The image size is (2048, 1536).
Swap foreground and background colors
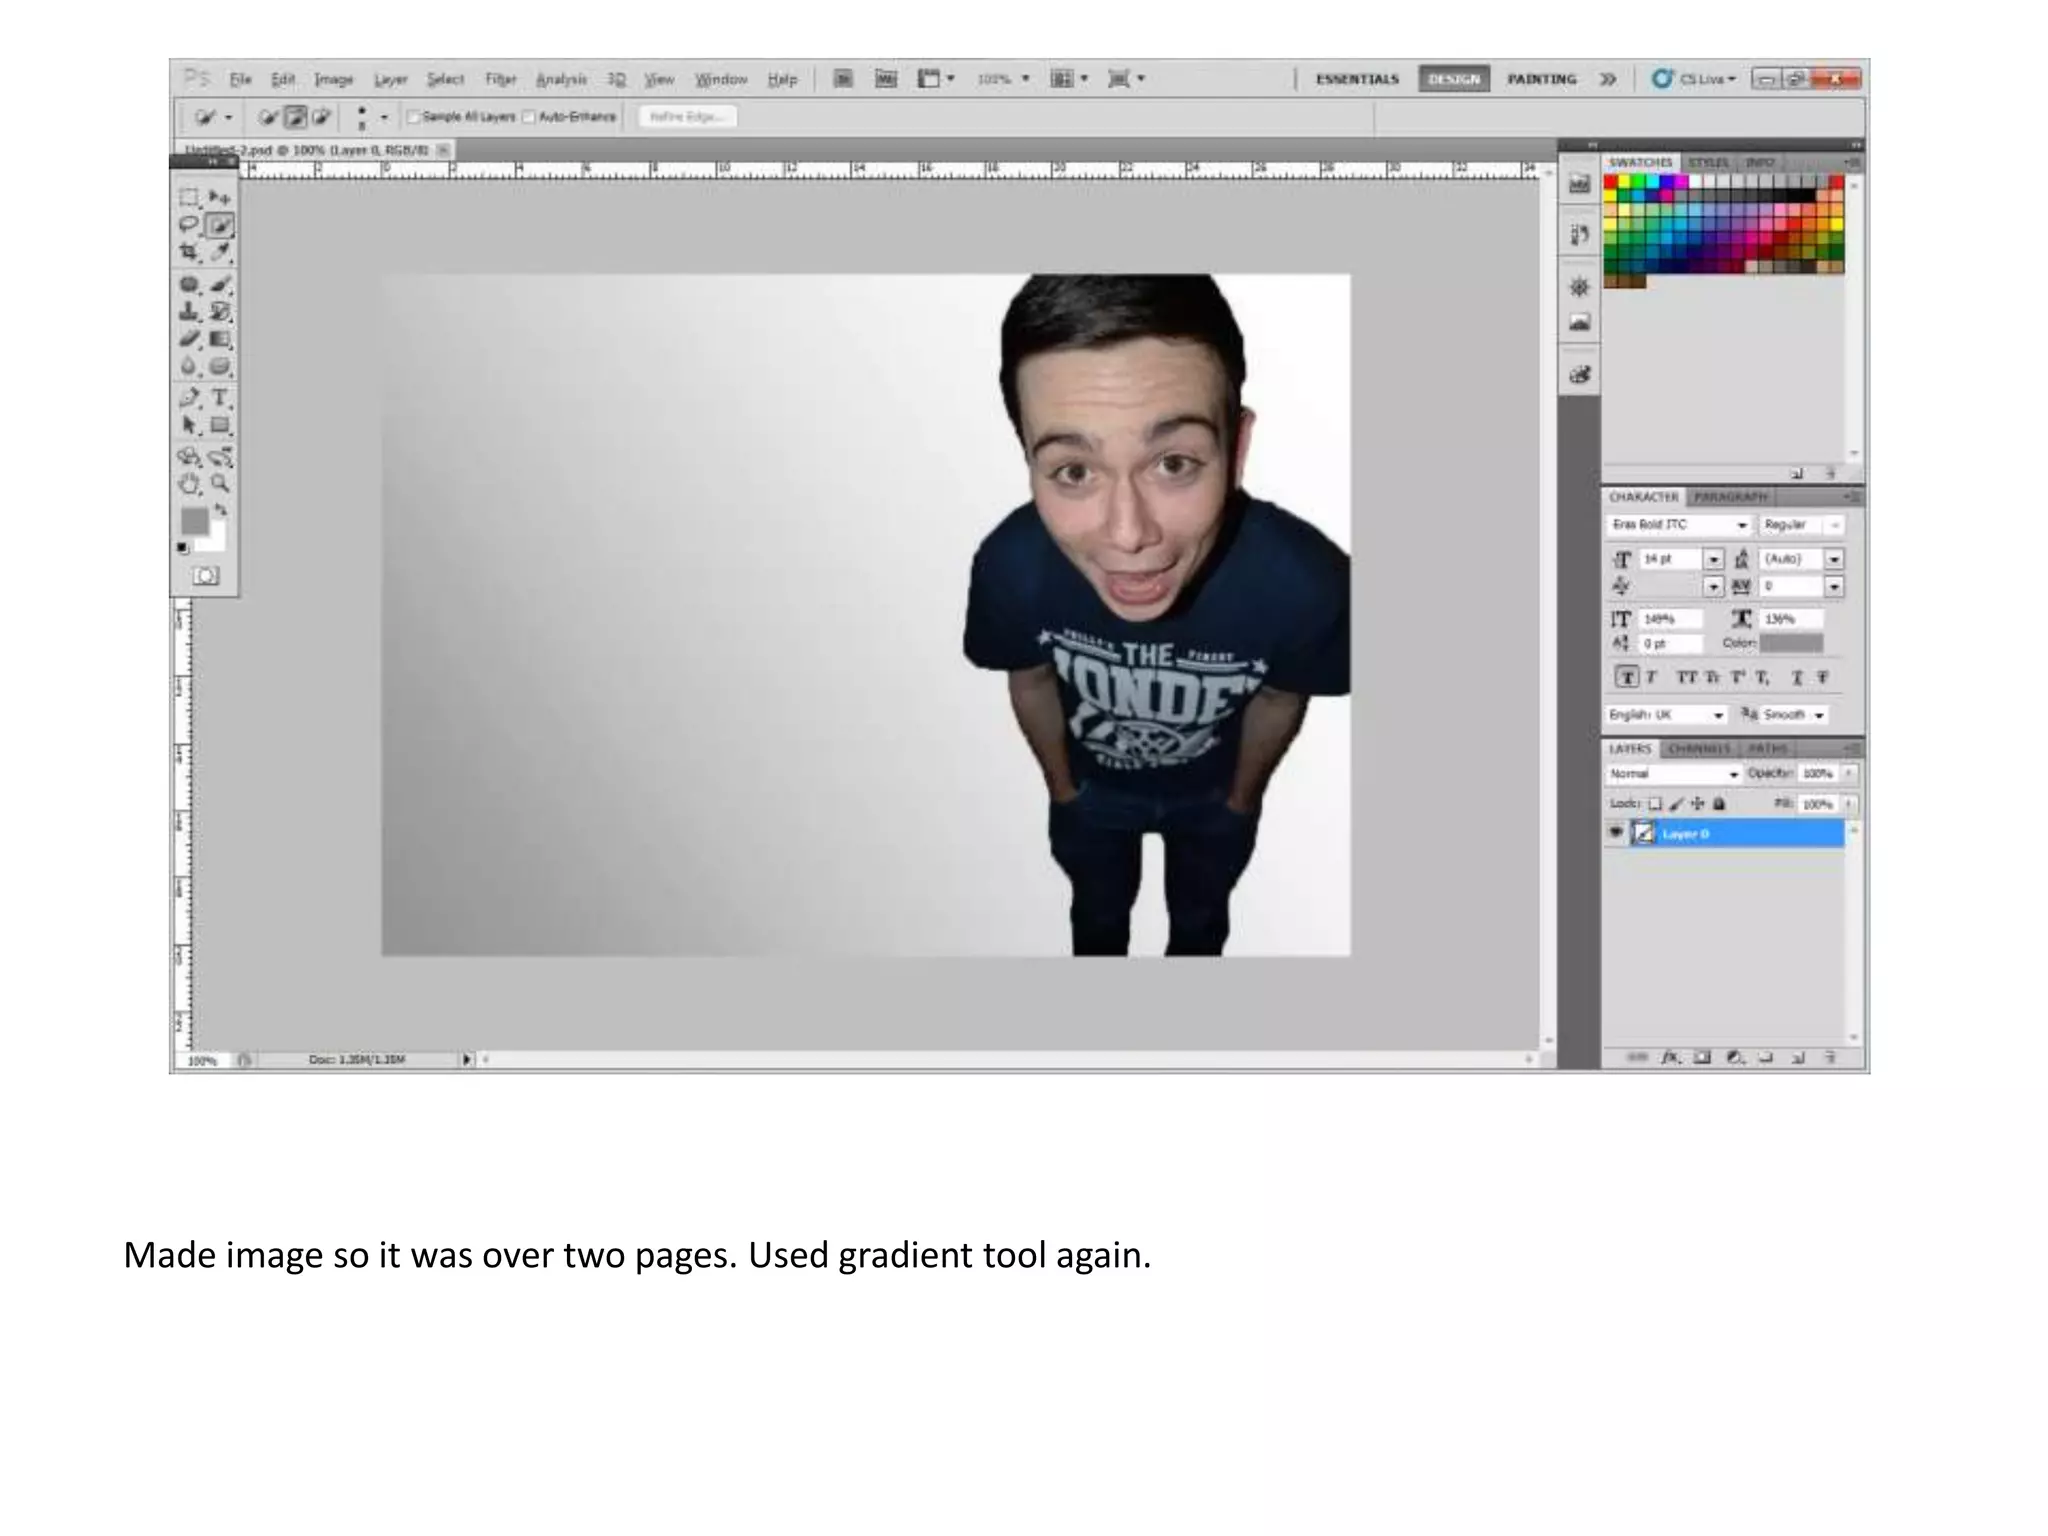(x=221, y=510)
